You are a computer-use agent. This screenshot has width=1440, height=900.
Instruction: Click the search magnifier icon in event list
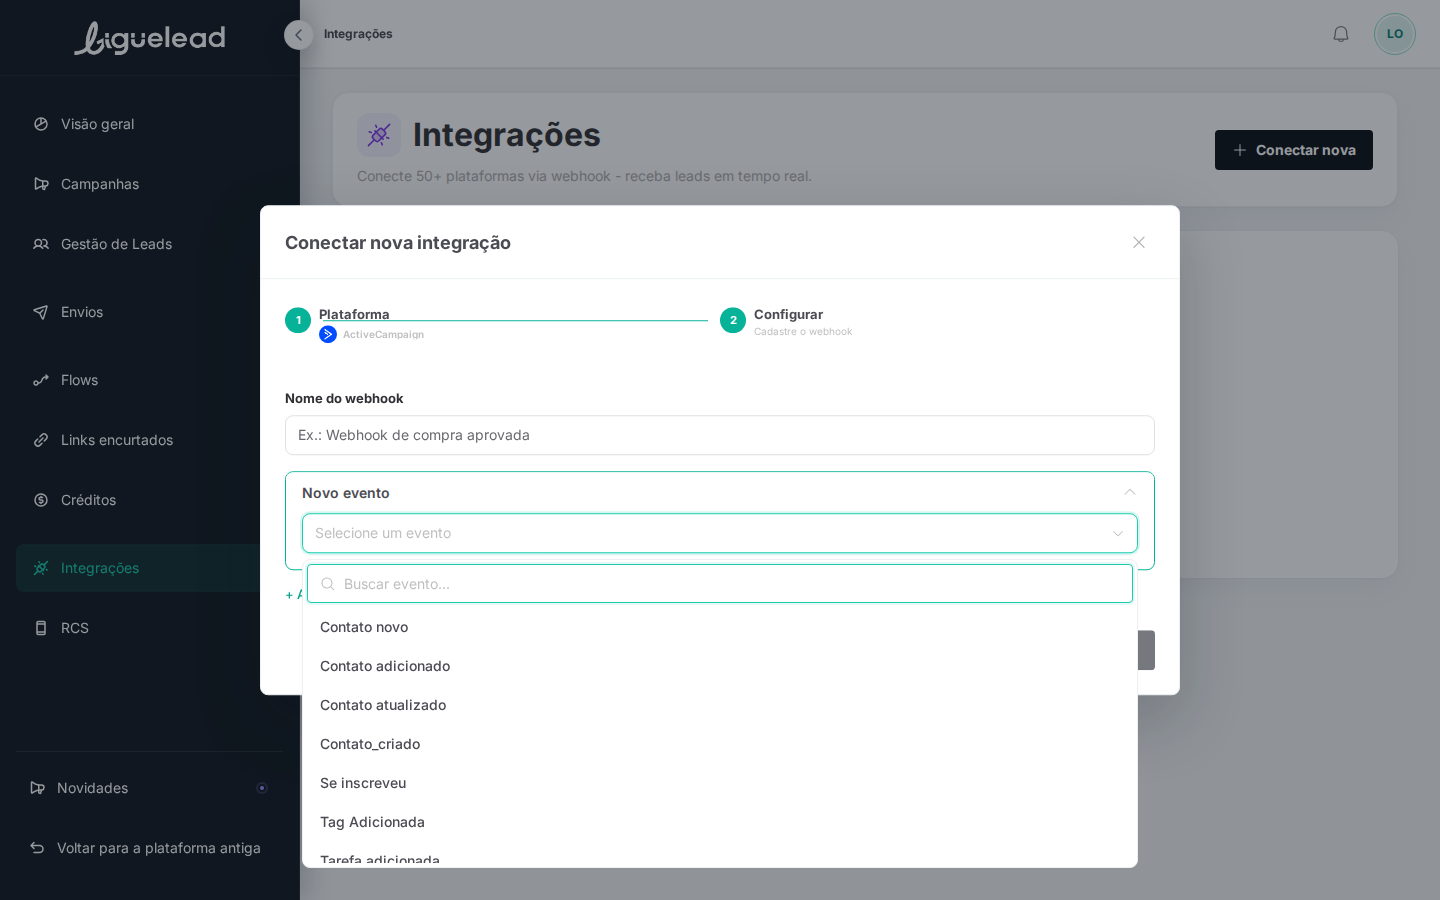click(328, 584)
